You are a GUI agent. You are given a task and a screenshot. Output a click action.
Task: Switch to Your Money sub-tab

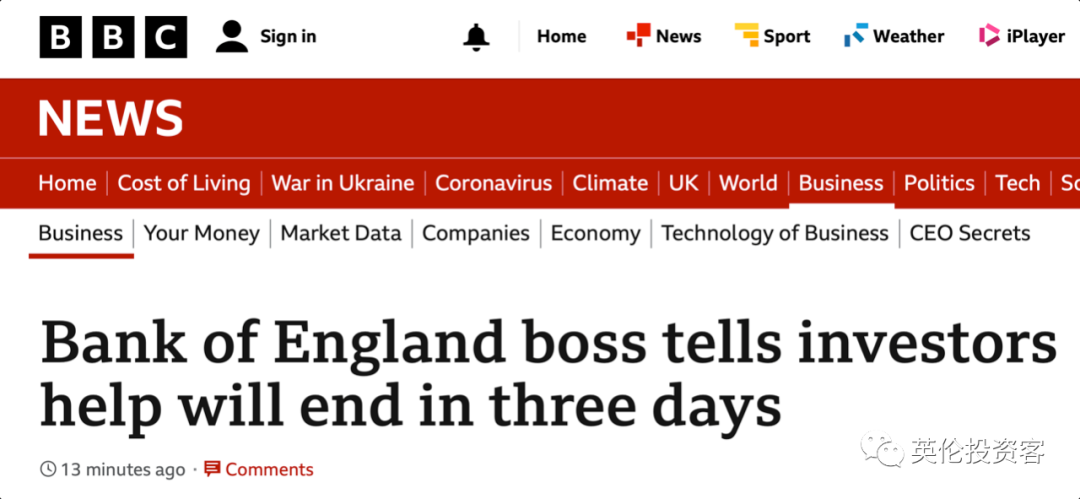pos(202,233)
